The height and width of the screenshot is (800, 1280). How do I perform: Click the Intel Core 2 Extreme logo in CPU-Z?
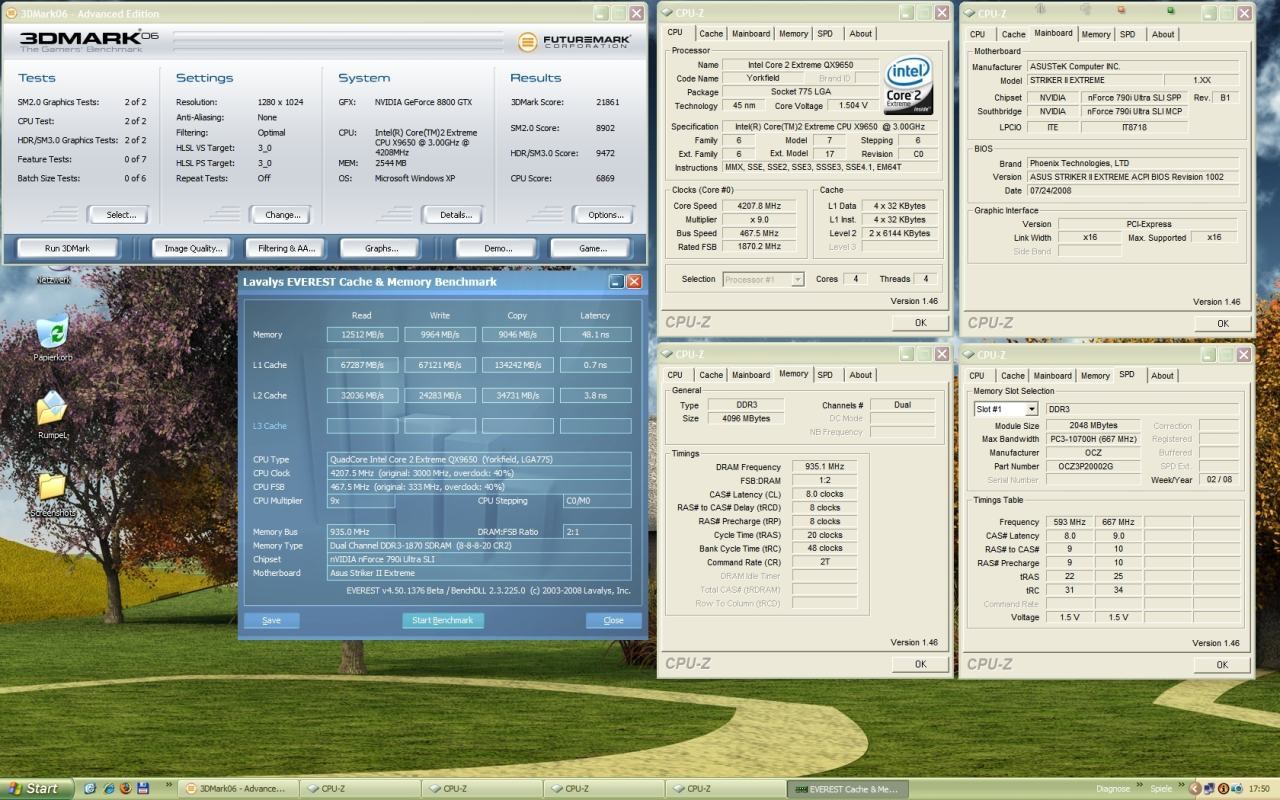click(909, 86)
